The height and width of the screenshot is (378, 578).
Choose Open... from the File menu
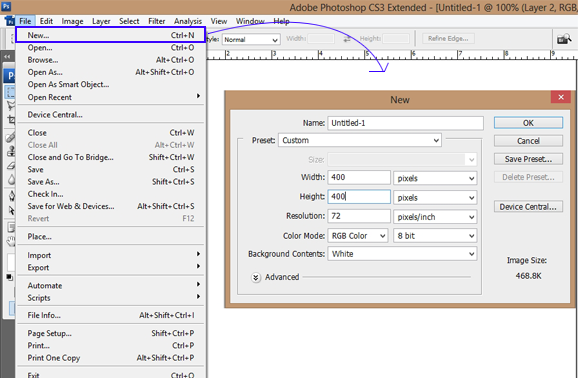click(111, 48)
